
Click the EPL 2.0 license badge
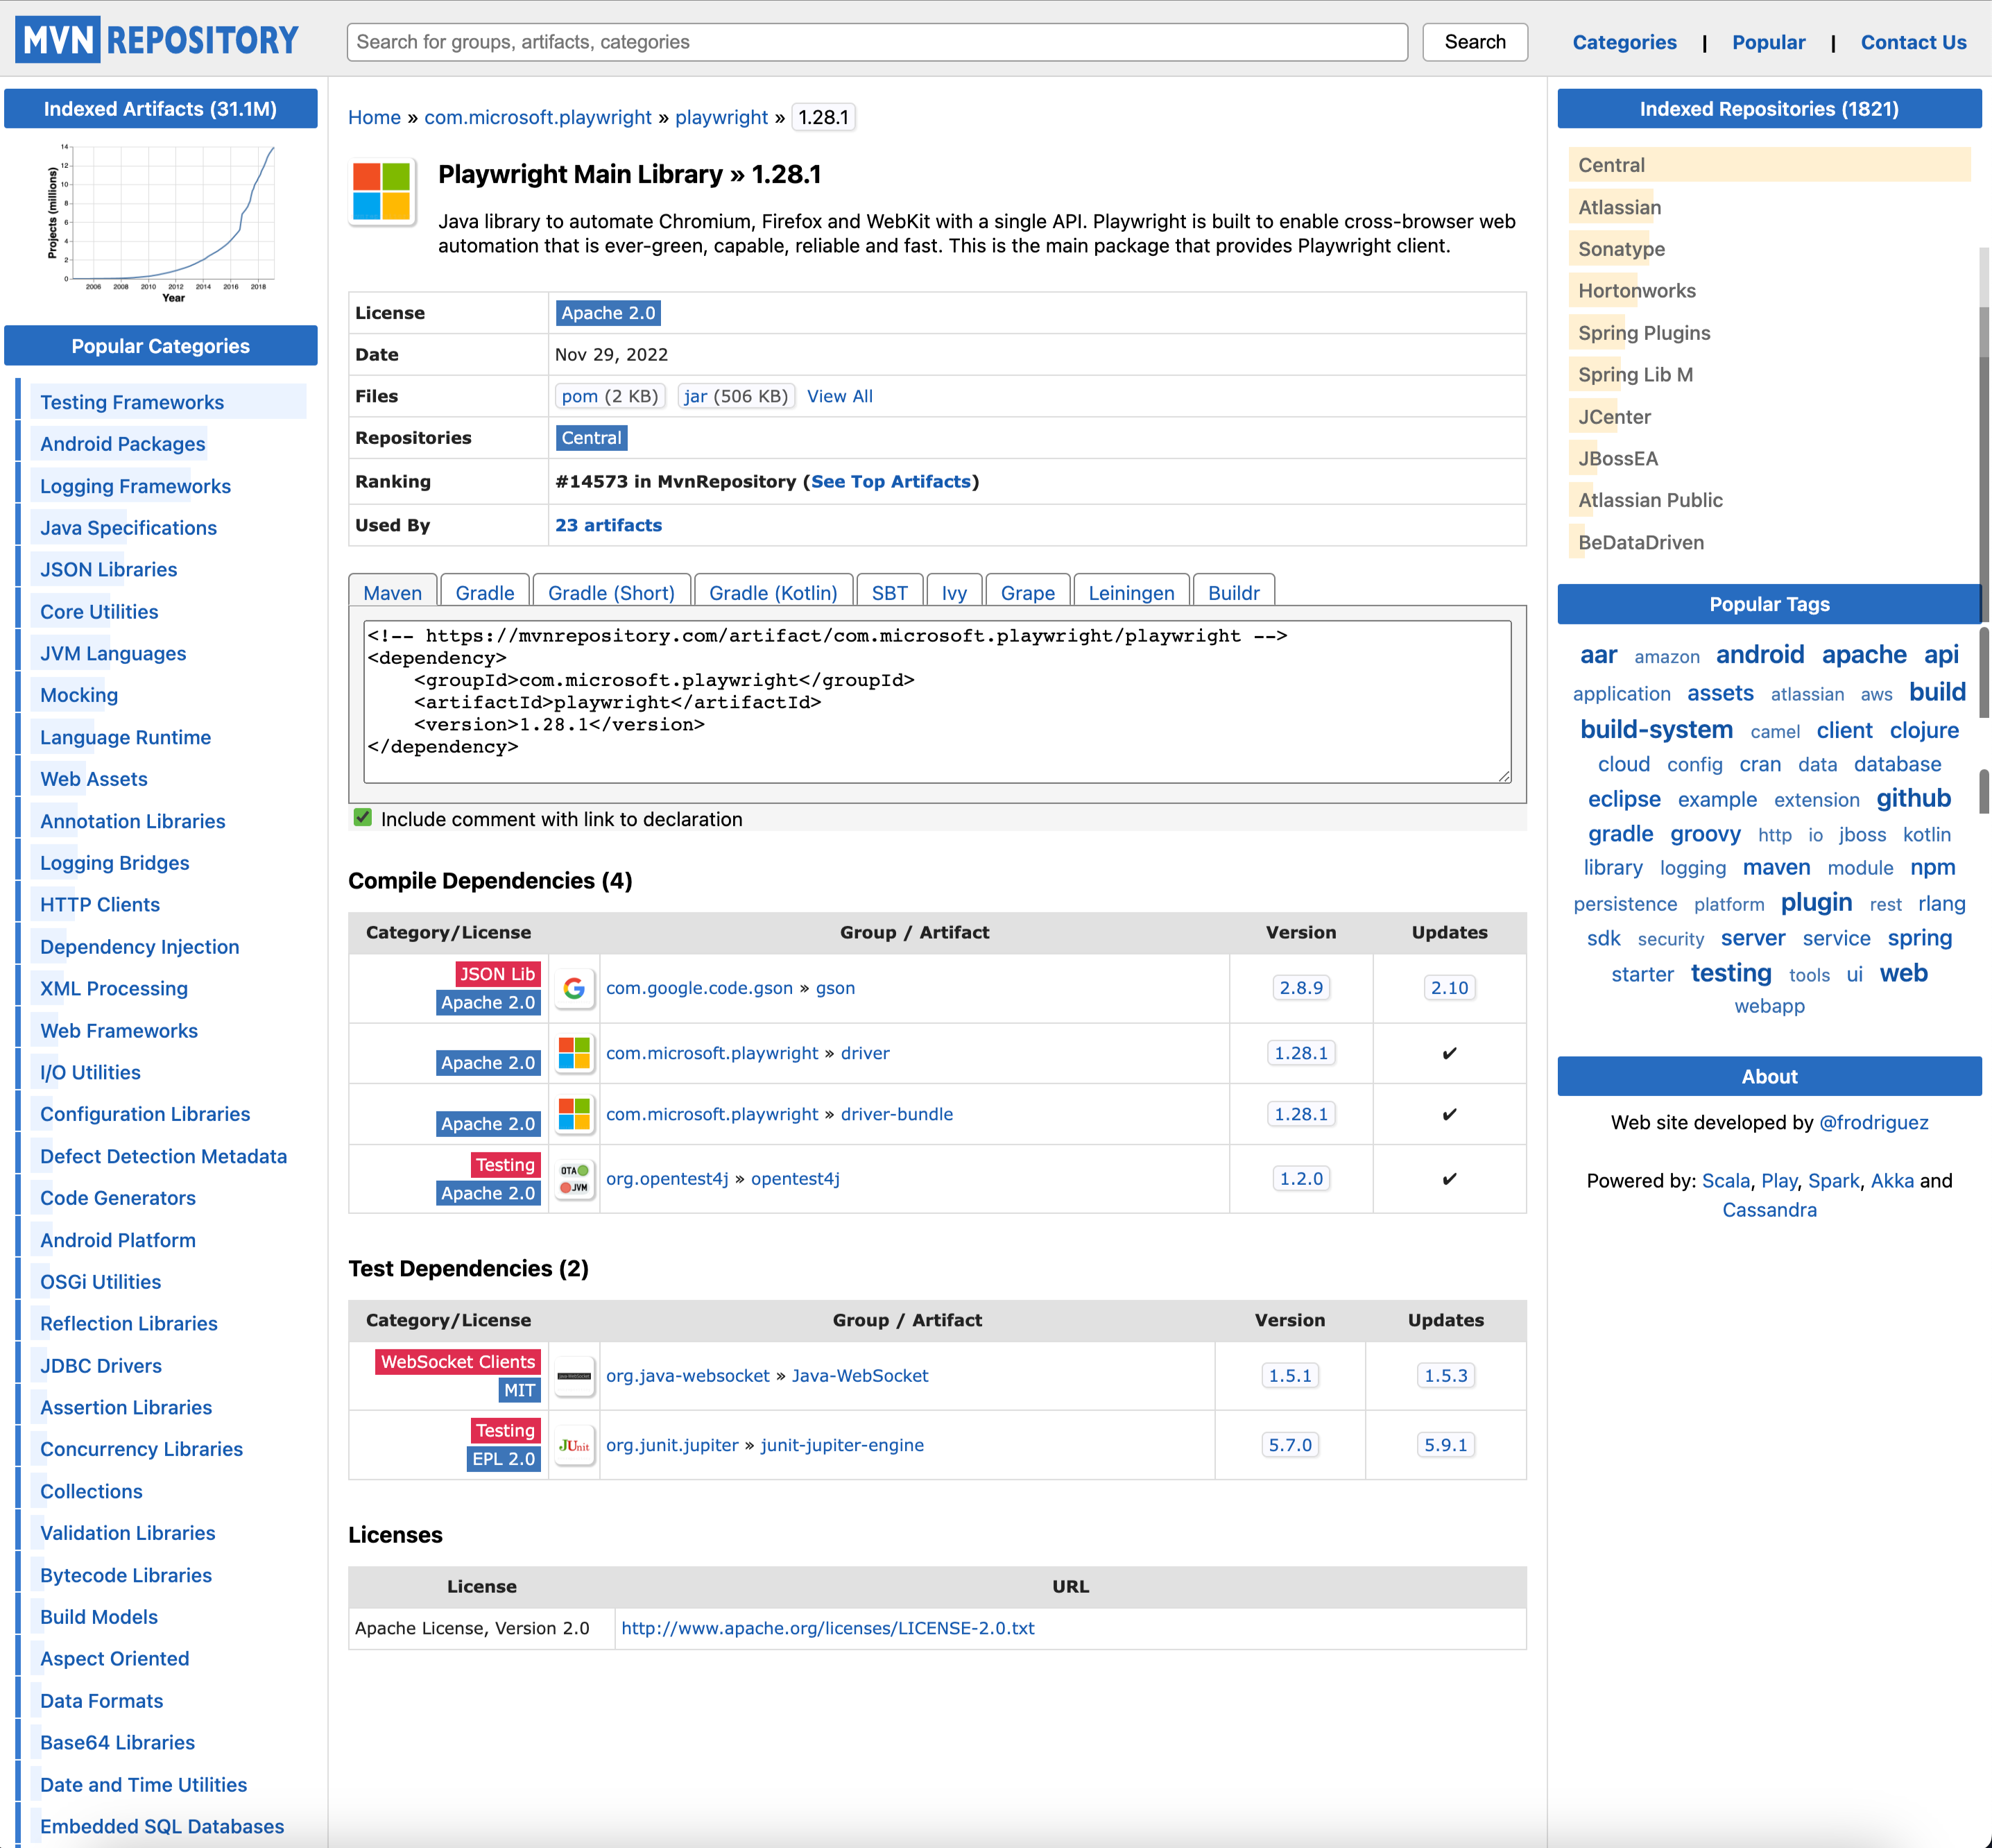503,1459
